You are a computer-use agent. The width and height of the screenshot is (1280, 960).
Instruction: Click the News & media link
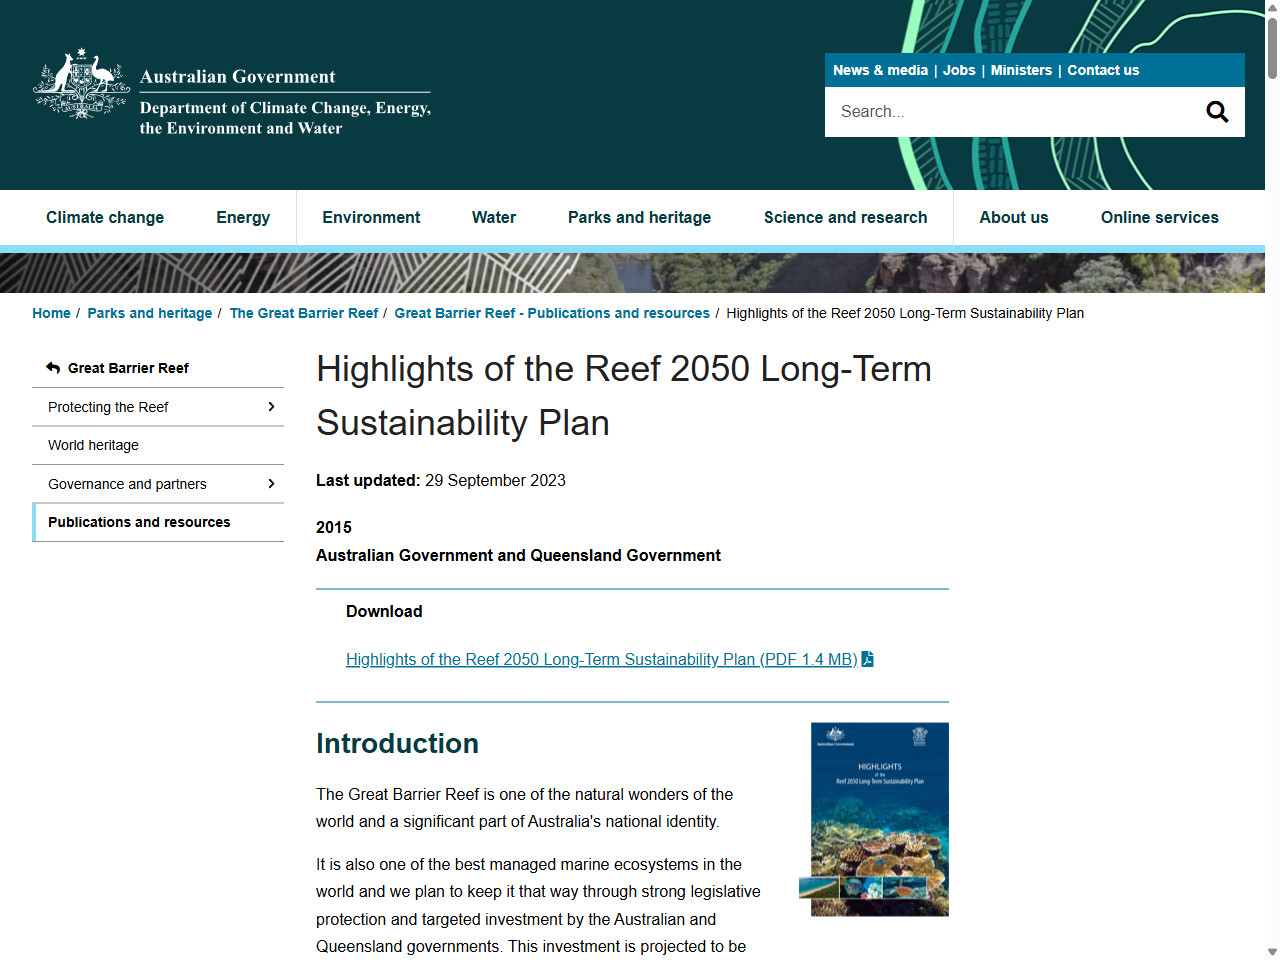click(x=880, y=70)
